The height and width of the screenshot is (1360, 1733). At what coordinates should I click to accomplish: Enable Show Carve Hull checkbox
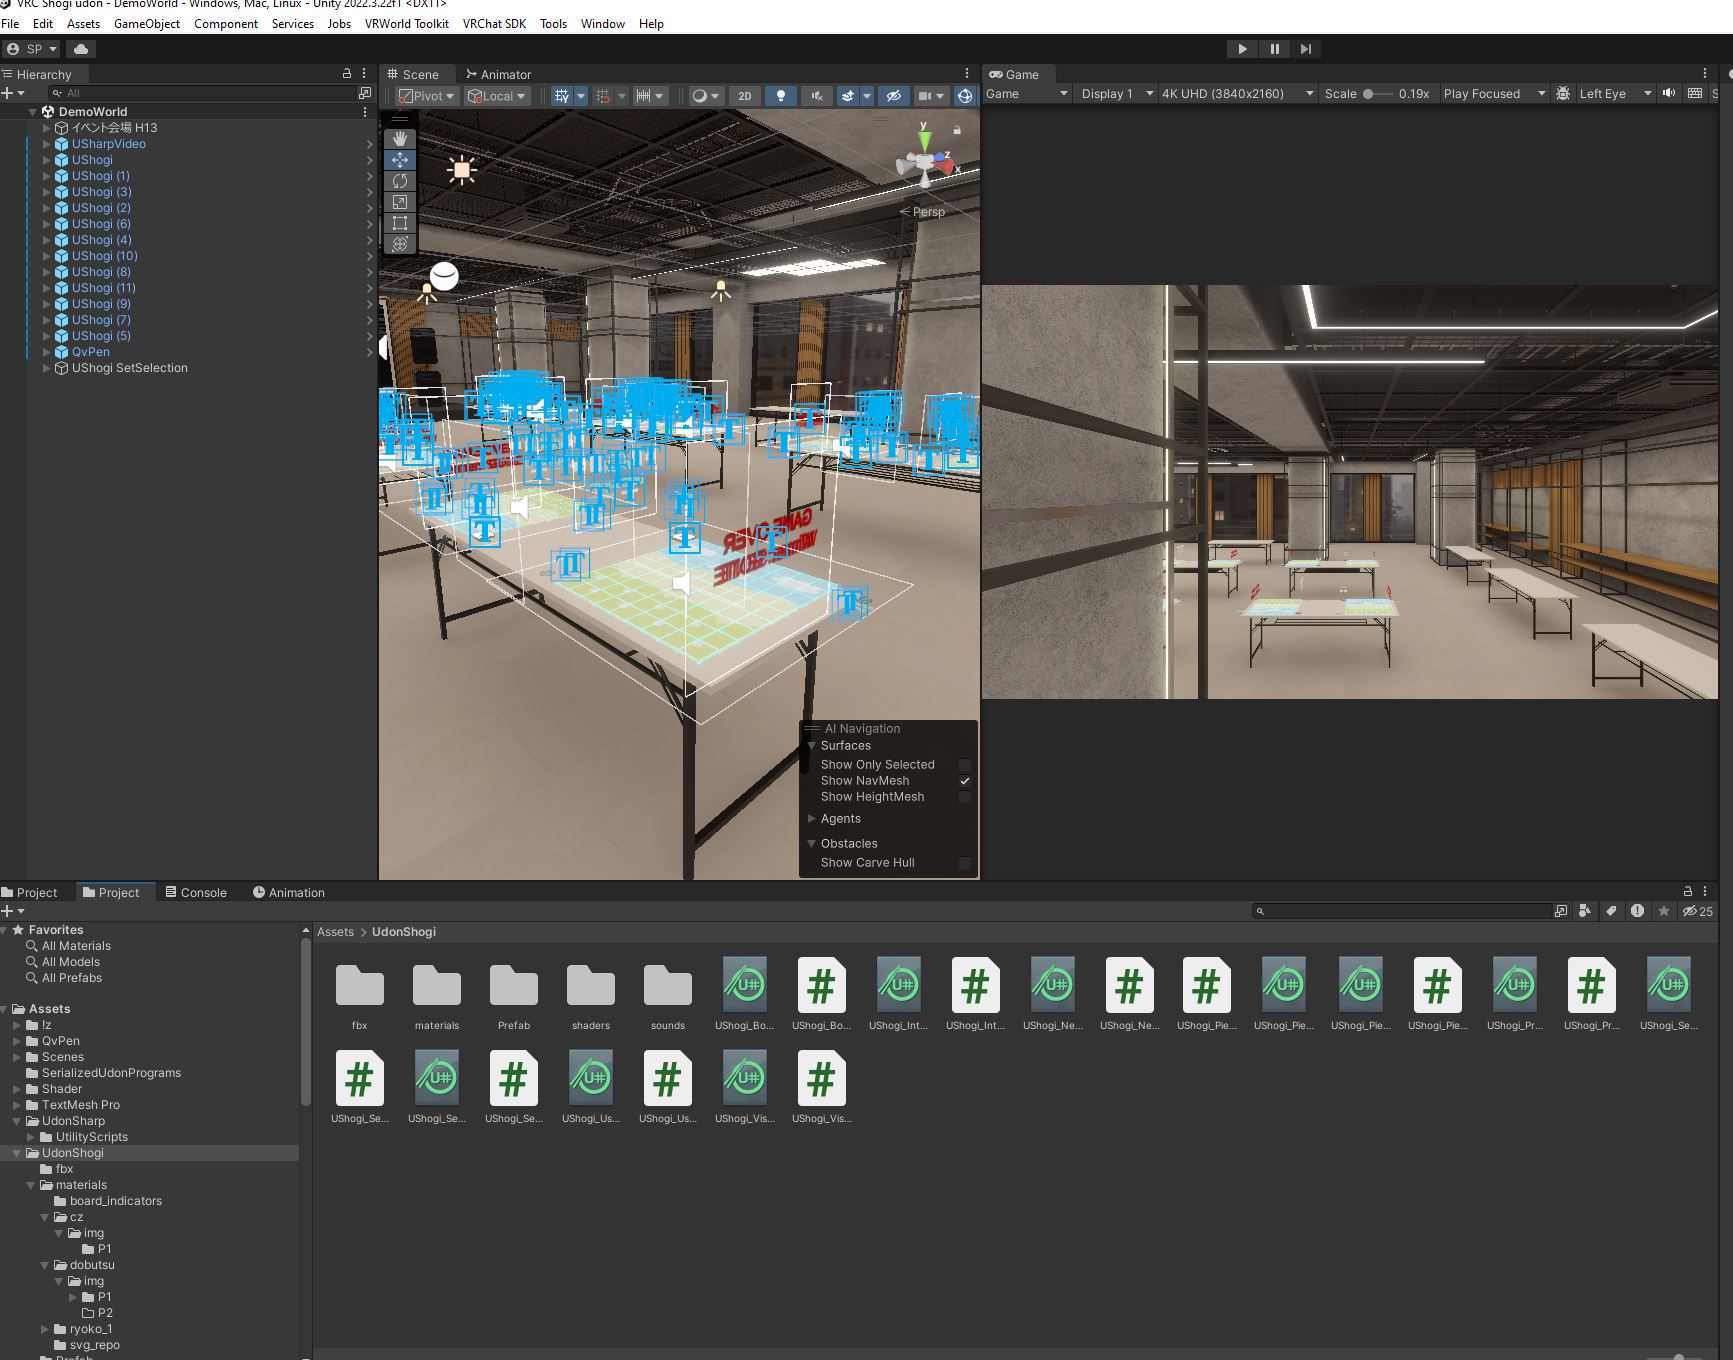click(965, 863)
